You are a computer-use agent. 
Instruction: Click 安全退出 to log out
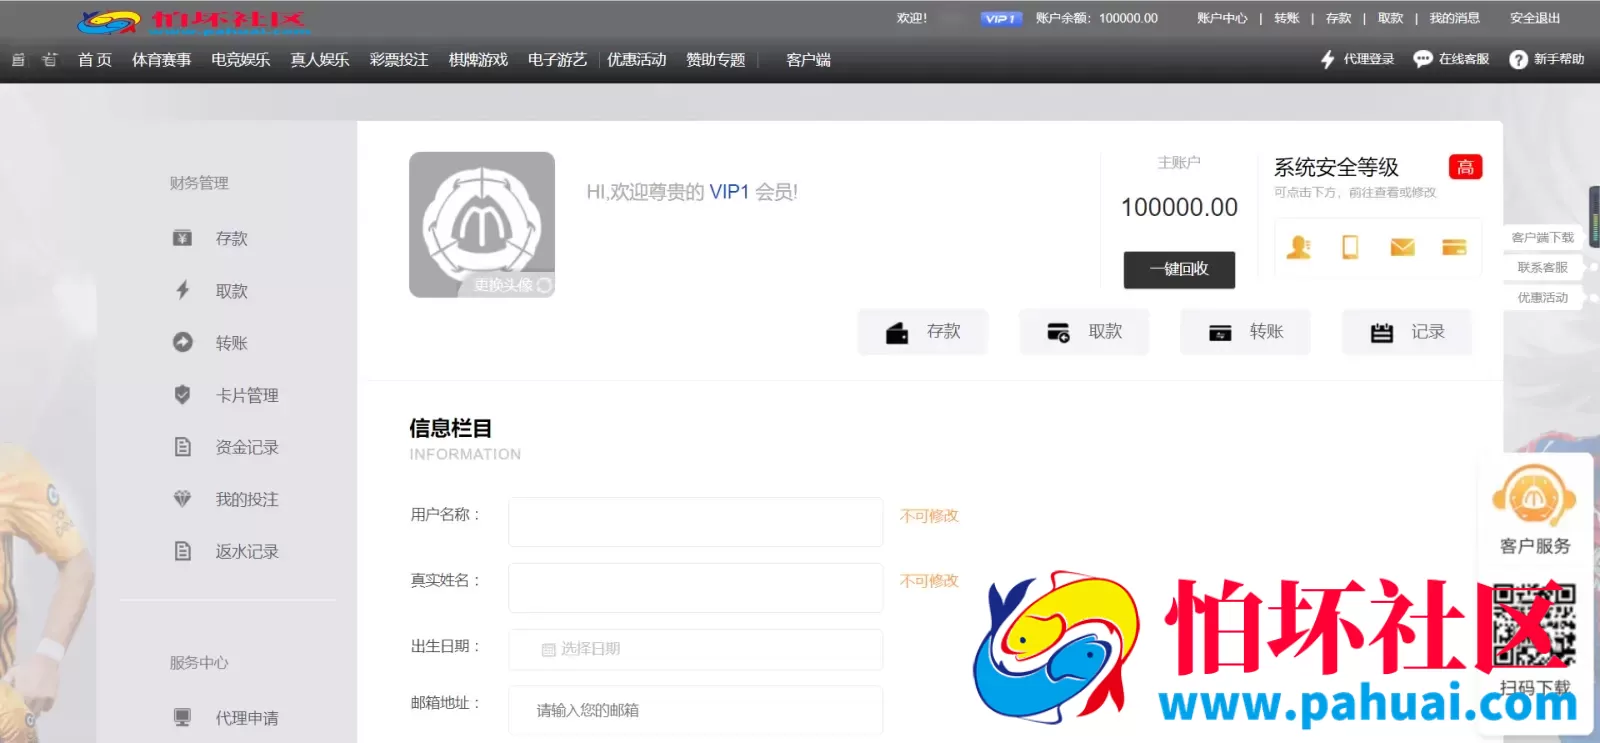point(1535,18)
